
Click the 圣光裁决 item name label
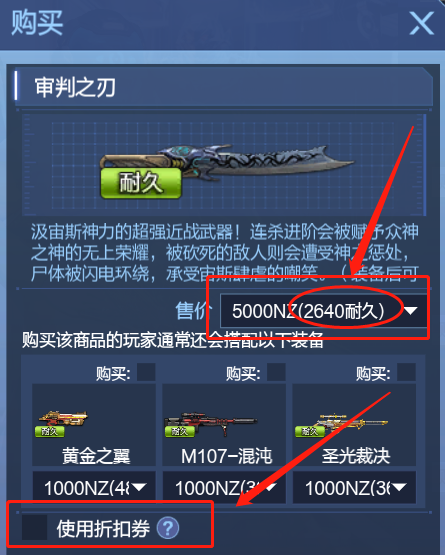click(x=355, y=456)
